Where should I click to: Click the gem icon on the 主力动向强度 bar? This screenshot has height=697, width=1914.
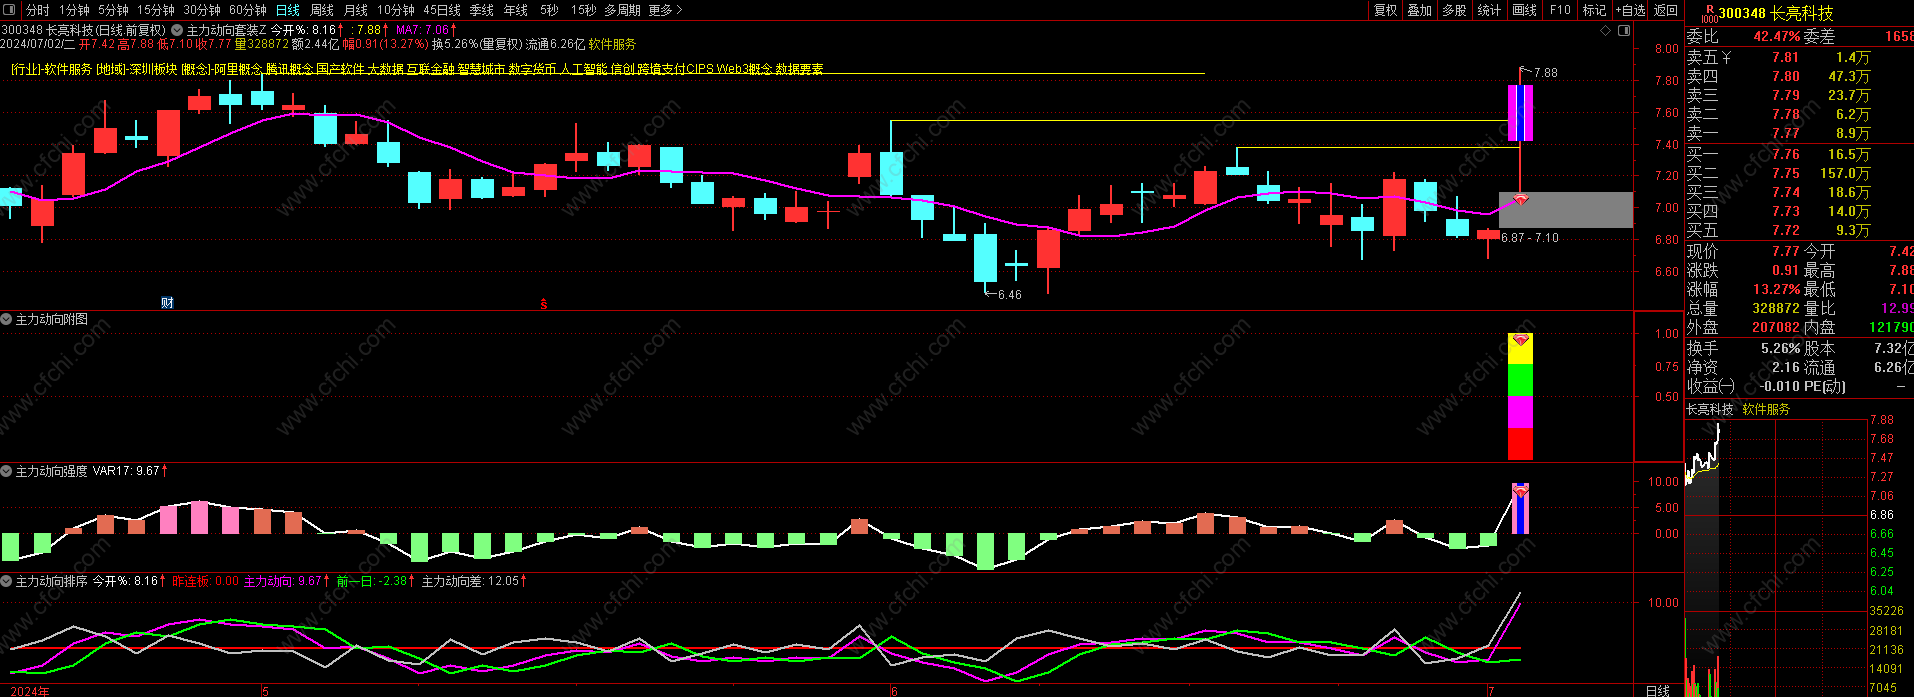[x=1520, y=491]
